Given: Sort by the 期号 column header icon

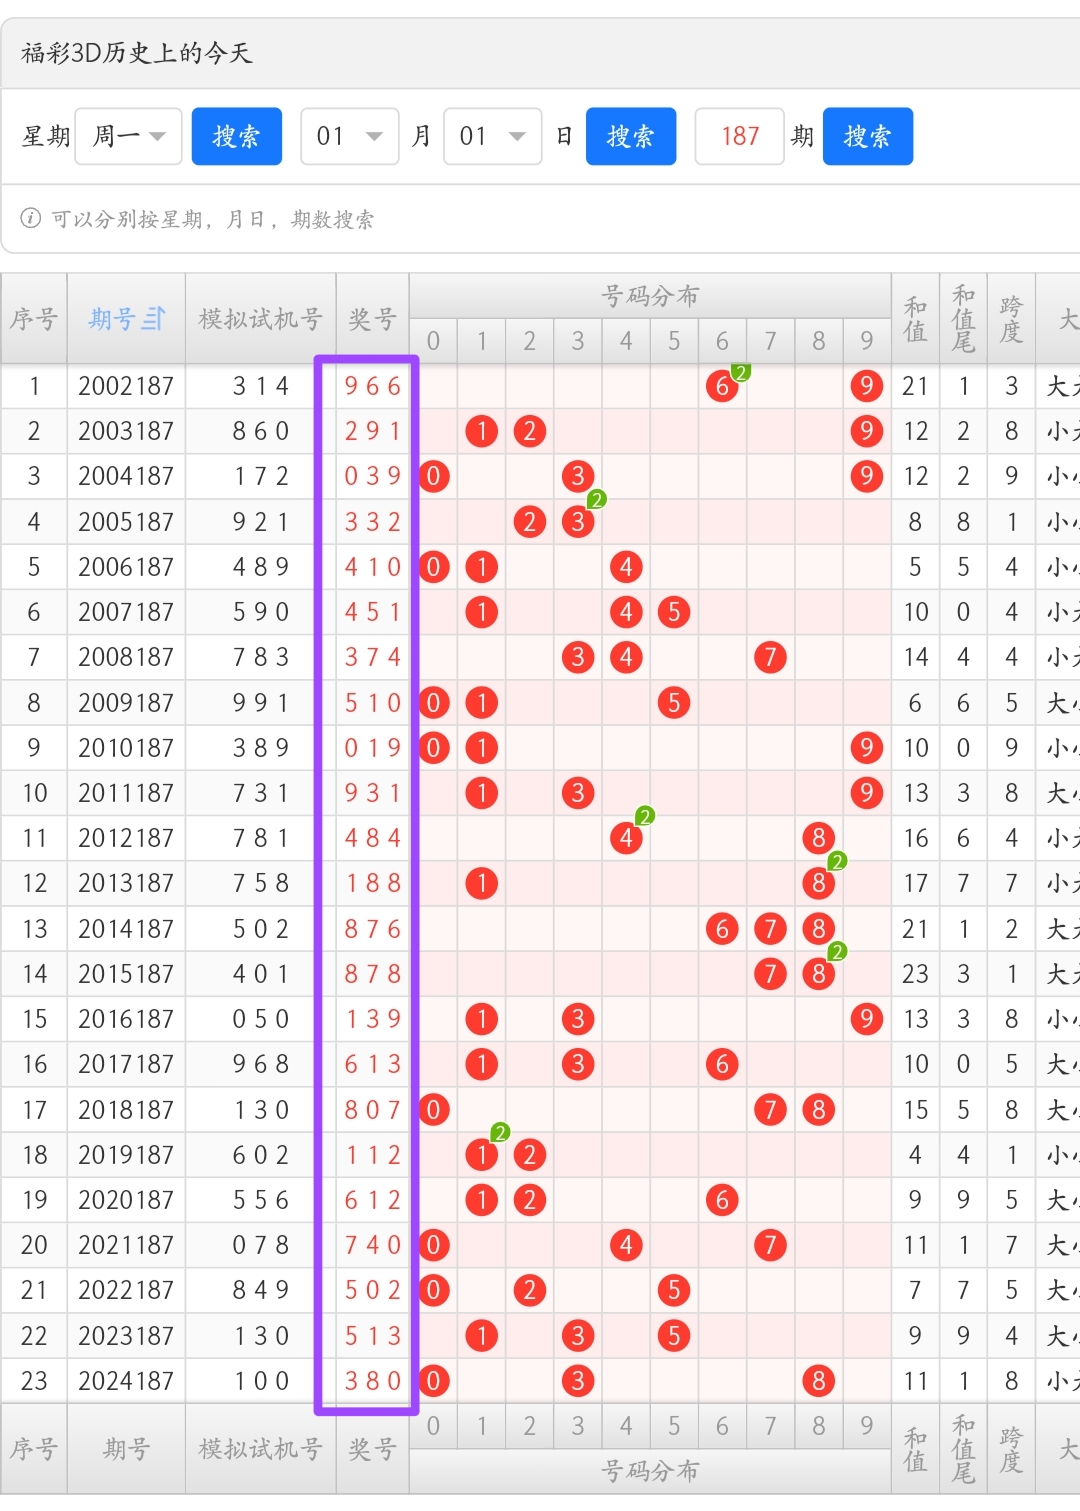Looking at the screenshot, I should click(153, 319).
